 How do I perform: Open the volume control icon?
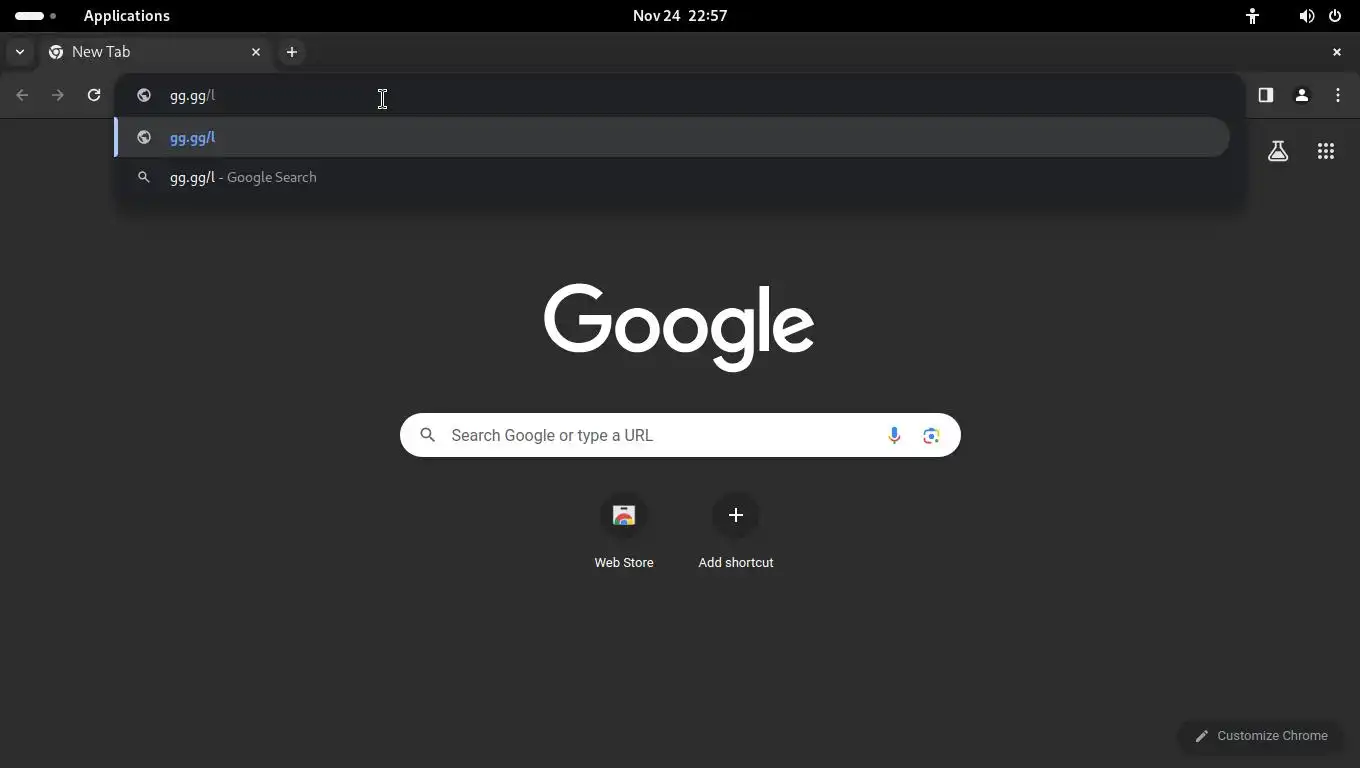1306,16
